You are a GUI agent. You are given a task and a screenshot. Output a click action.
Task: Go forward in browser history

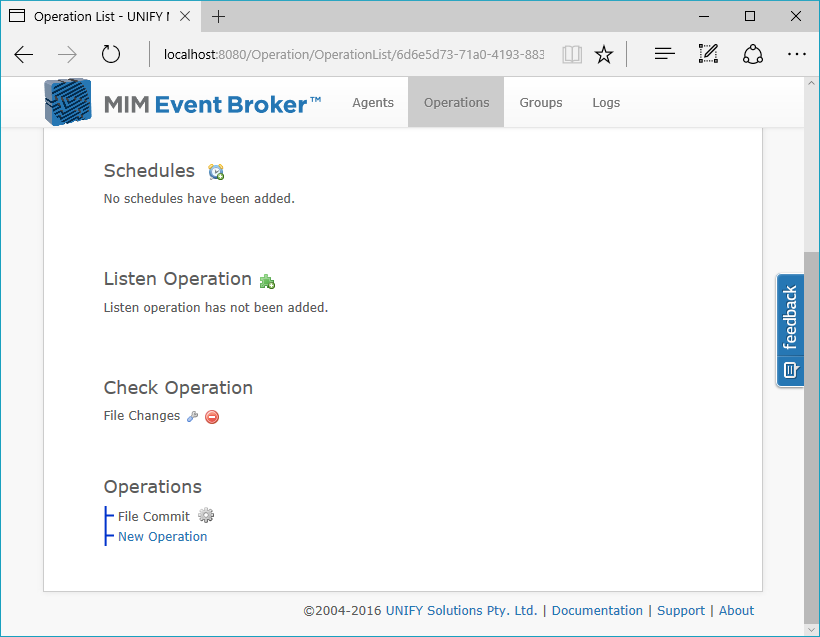(67, 54)
